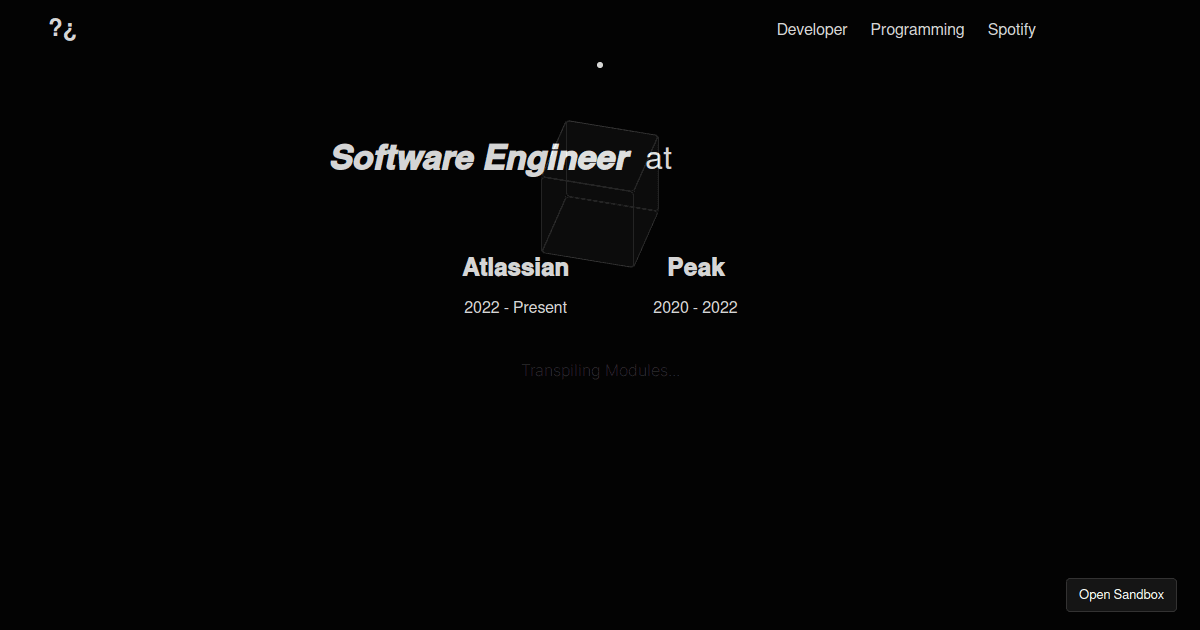This screenshot has width=1200, height=630.
Task: Click the 2022 - Present date text
Action: (x=515, y=308)
